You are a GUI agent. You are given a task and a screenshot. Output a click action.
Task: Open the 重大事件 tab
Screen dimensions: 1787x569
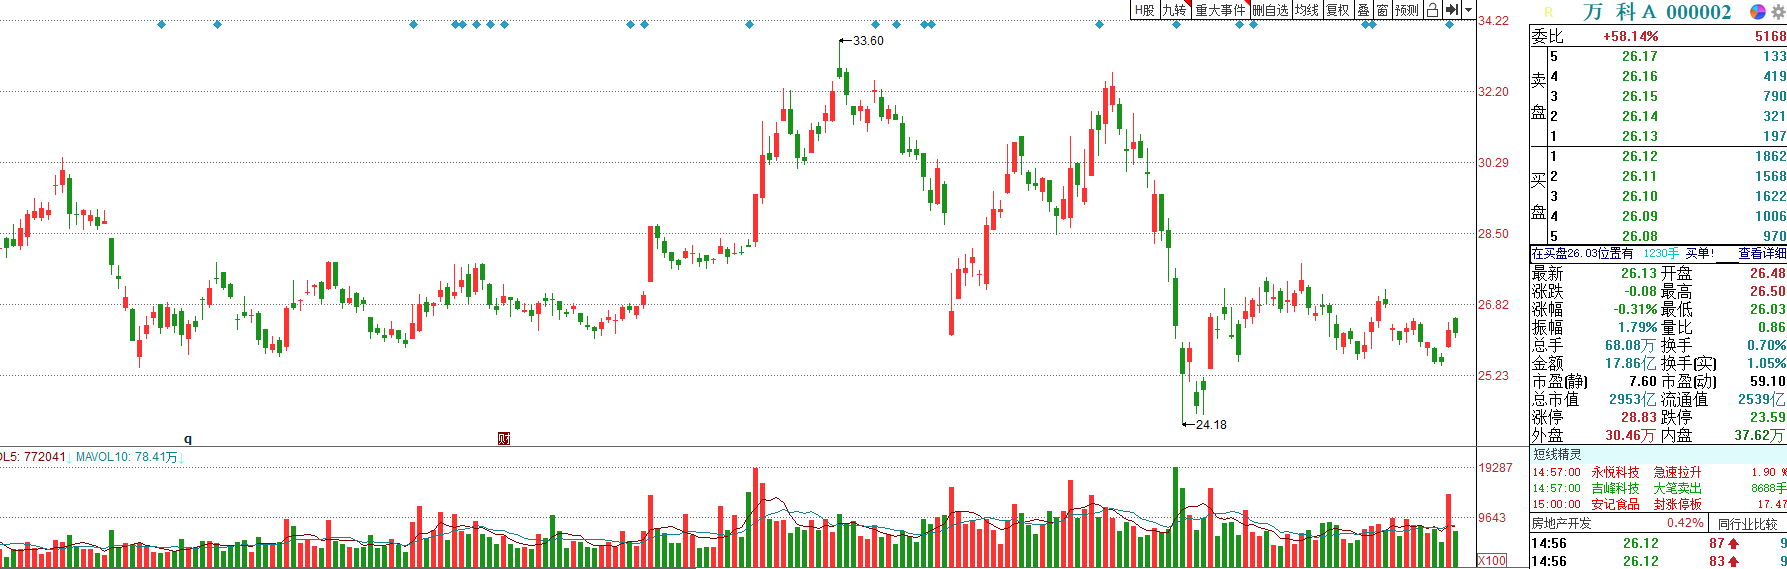1220,10
